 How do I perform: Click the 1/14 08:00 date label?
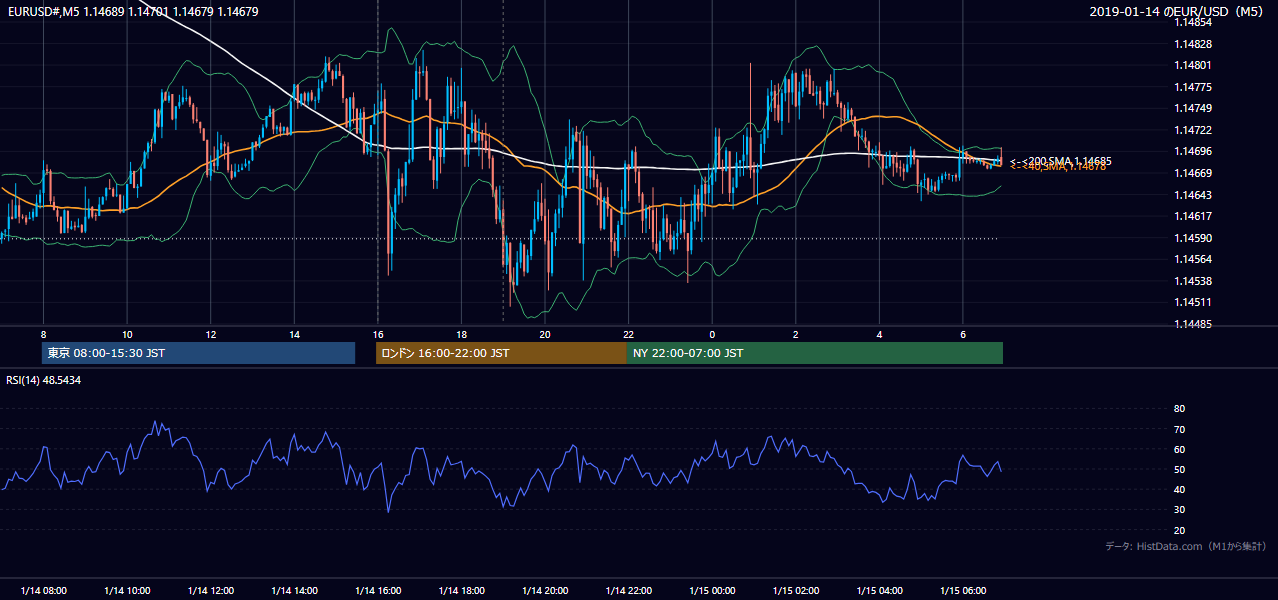pos(43,591)
